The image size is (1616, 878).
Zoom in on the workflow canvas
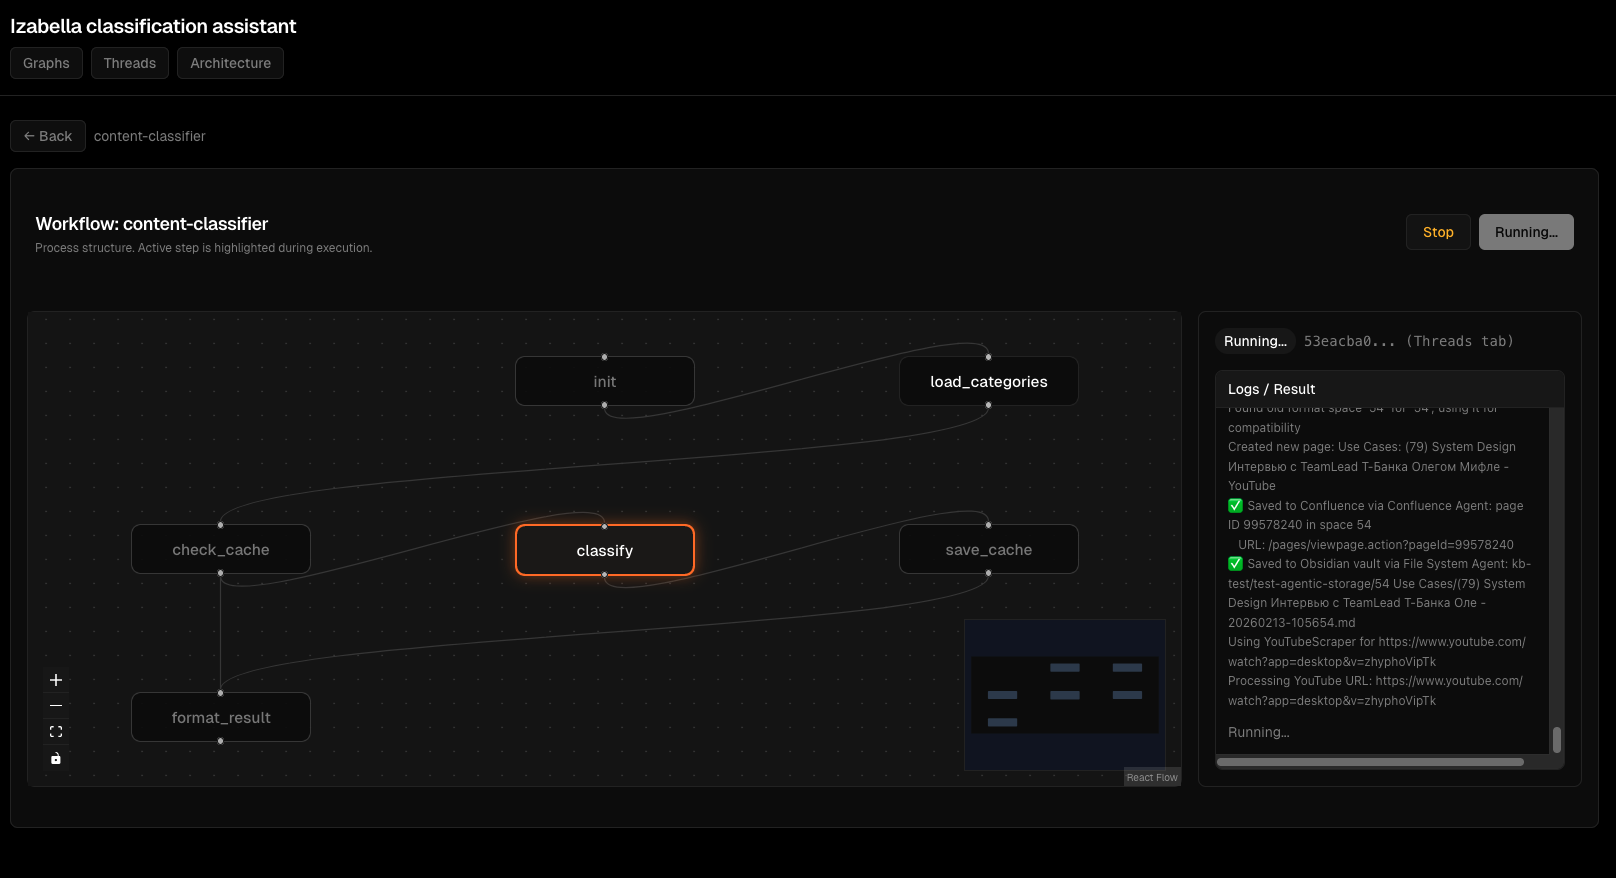click(x=56, y=680)
